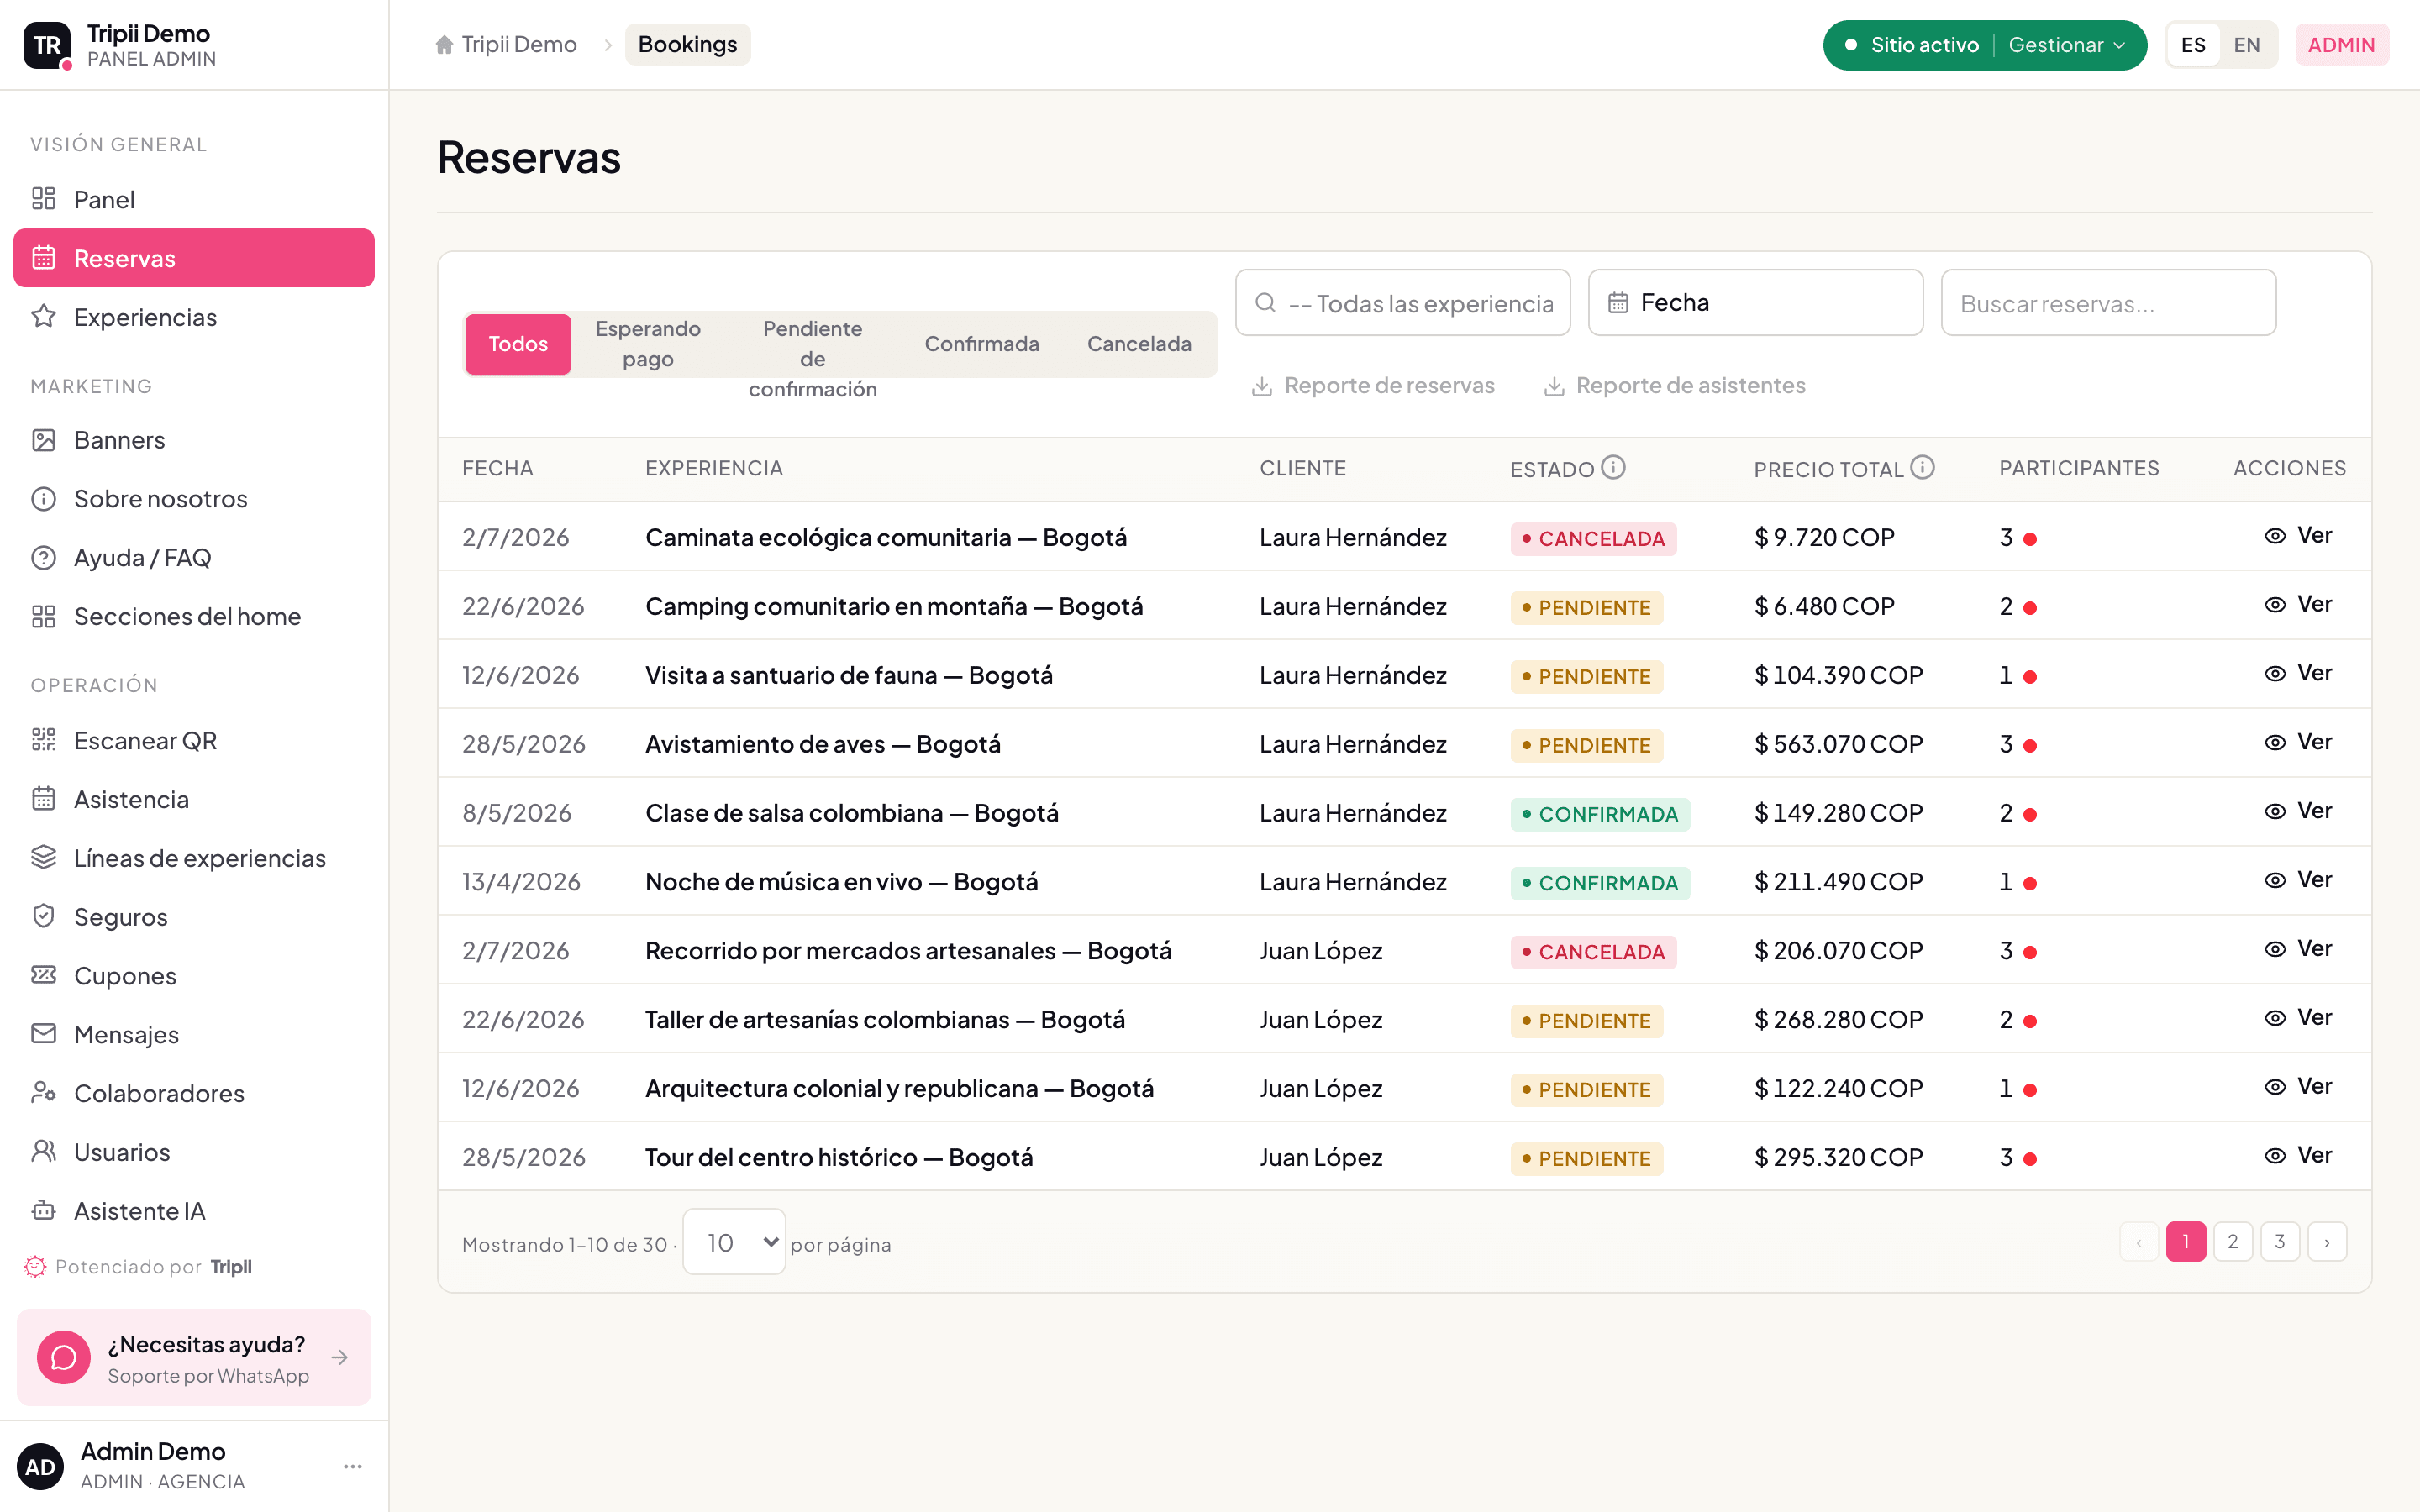Change the rows per page selector
The height and width of the screenshot is (1512, 2420).
[x=734, y=1242]
